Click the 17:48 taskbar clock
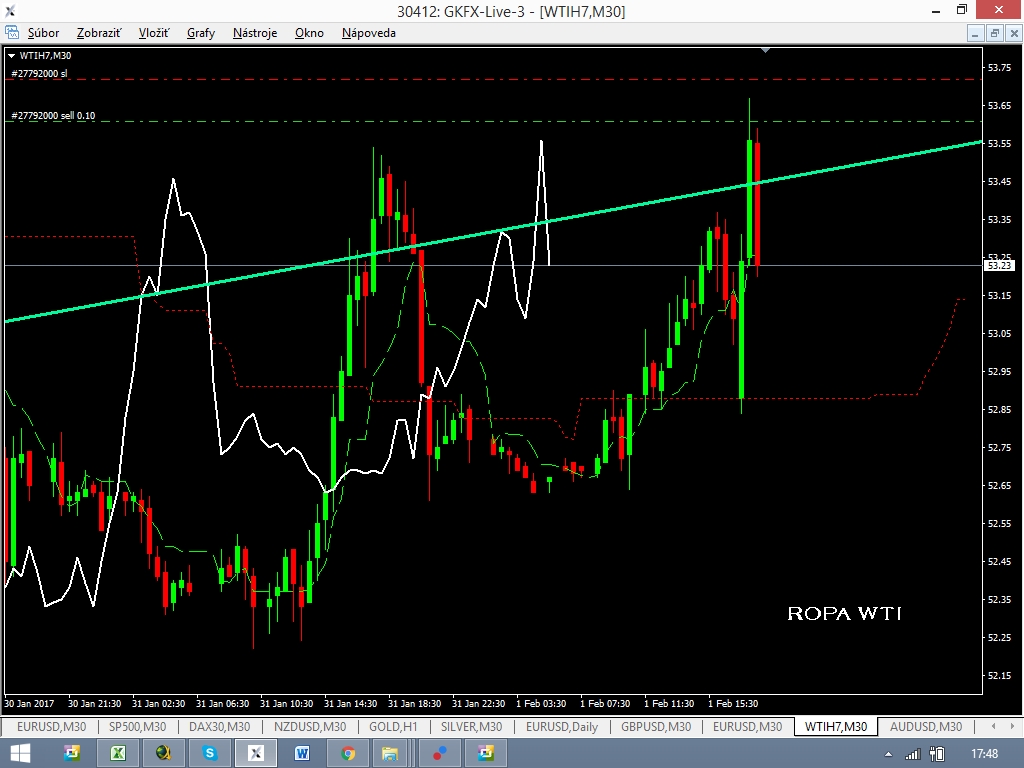Viewport: 1024px width, 768px height. [984, 754]
